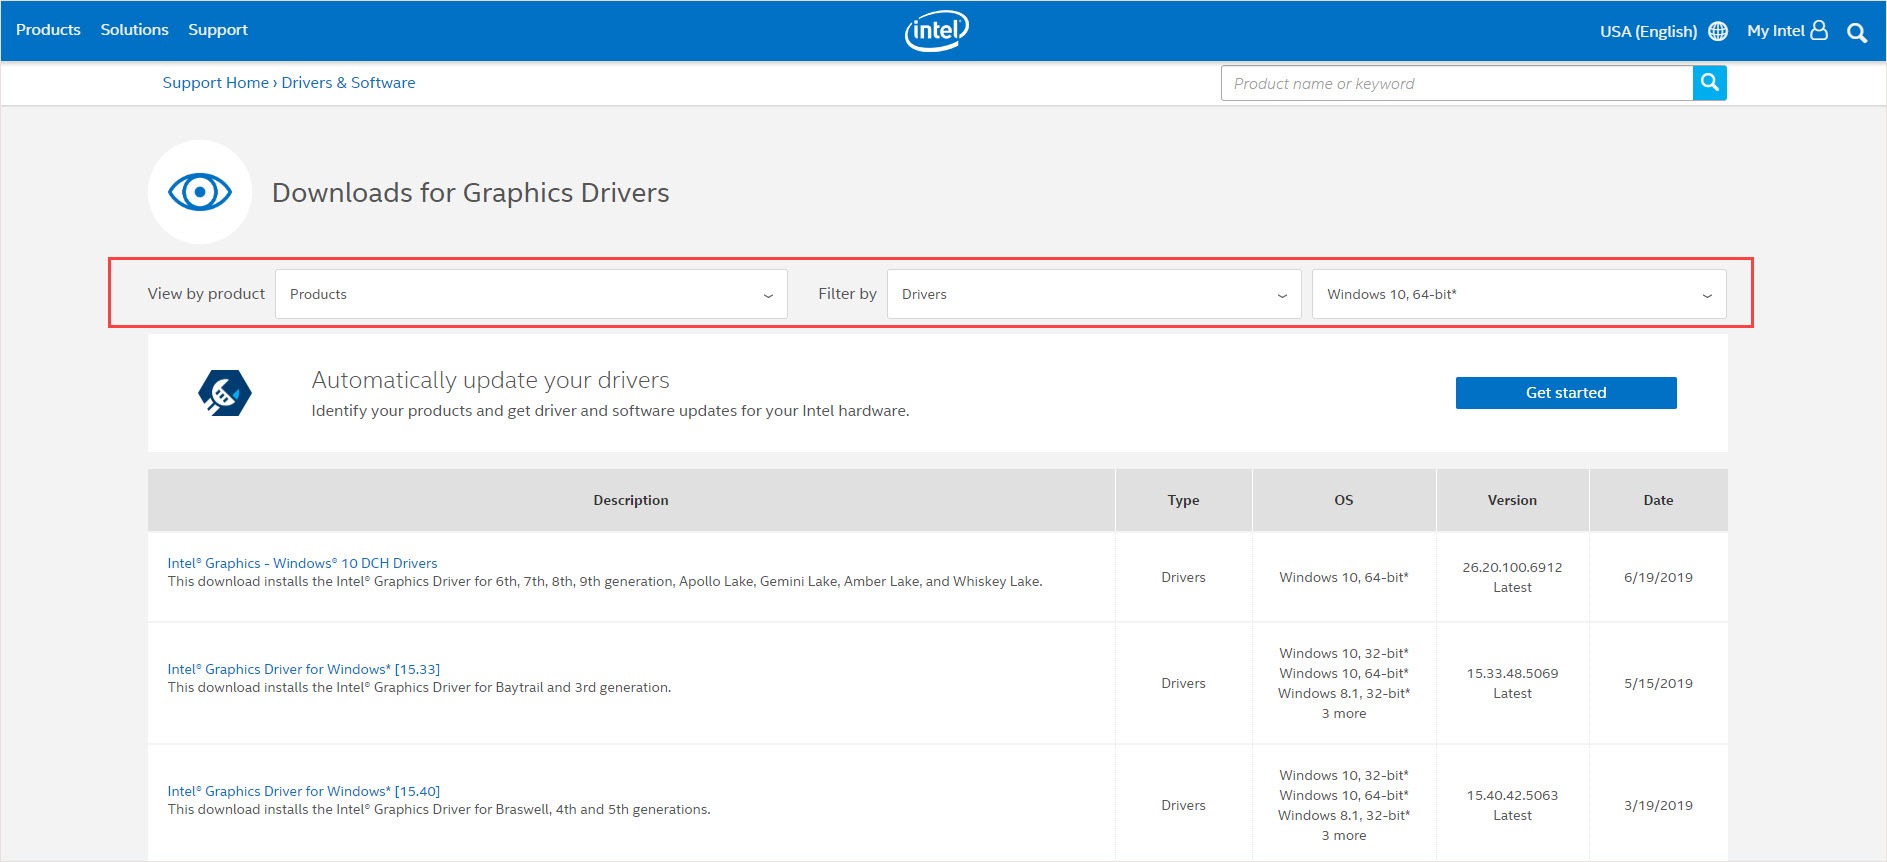Open site search magnifier in top bar
Screen dimensions: 1887x862
click(1857, 32)
